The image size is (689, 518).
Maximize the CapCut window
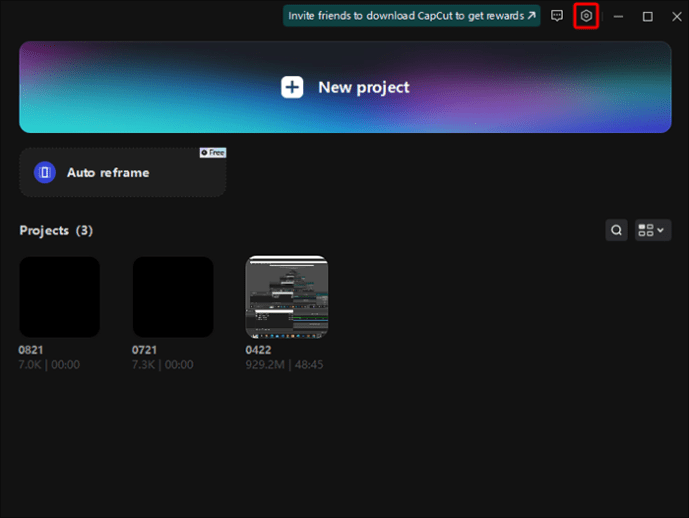click(647, 17)
